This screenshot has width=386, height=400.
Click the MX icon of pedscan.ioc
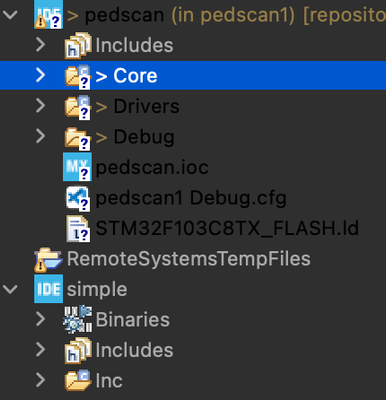tap(77, 167)
